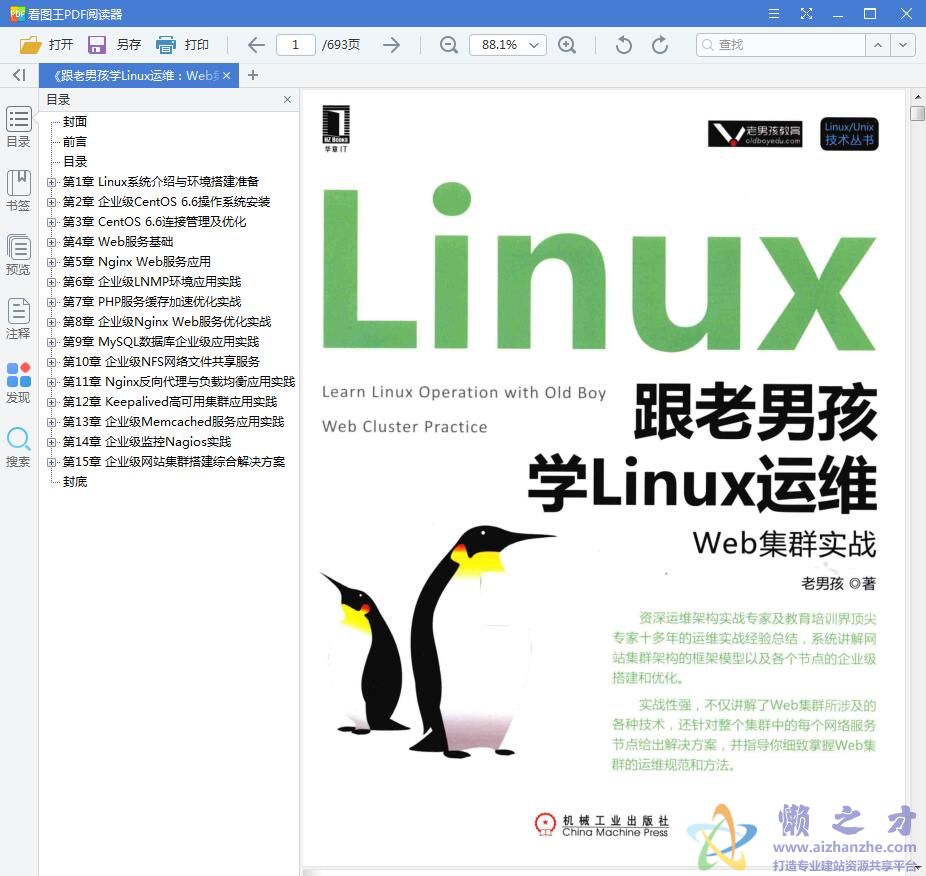Viewport: 926px width, 876px height.
Task: Open the 搜索 search panel
Action: (x=18, y=440)
